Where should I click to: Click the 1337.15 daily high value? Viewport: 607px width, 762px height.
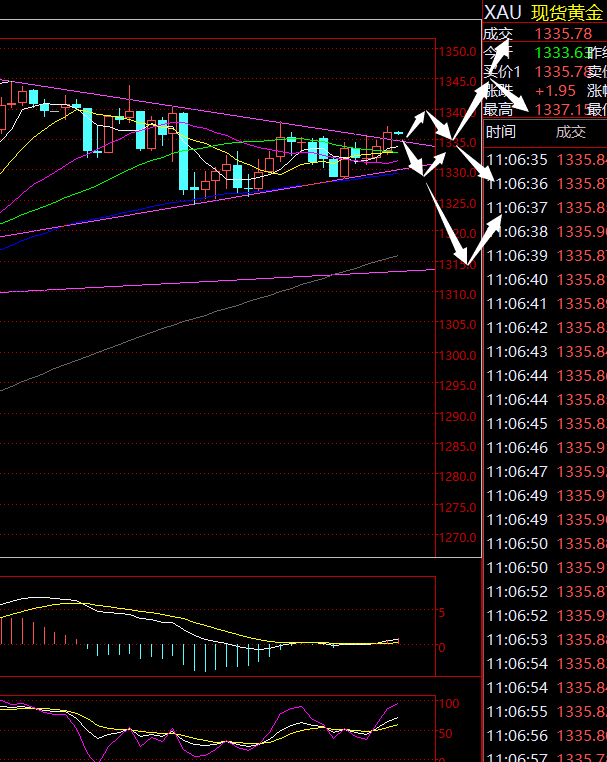pos(562,110)
